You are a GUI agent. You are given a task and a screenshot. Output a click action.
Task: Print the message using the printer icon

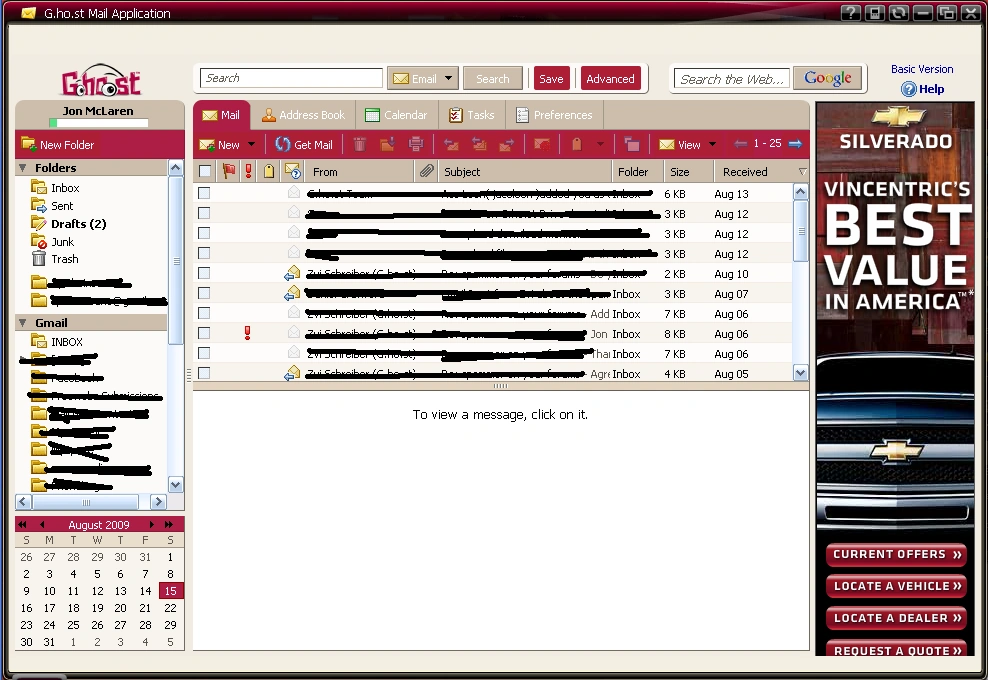417,144
